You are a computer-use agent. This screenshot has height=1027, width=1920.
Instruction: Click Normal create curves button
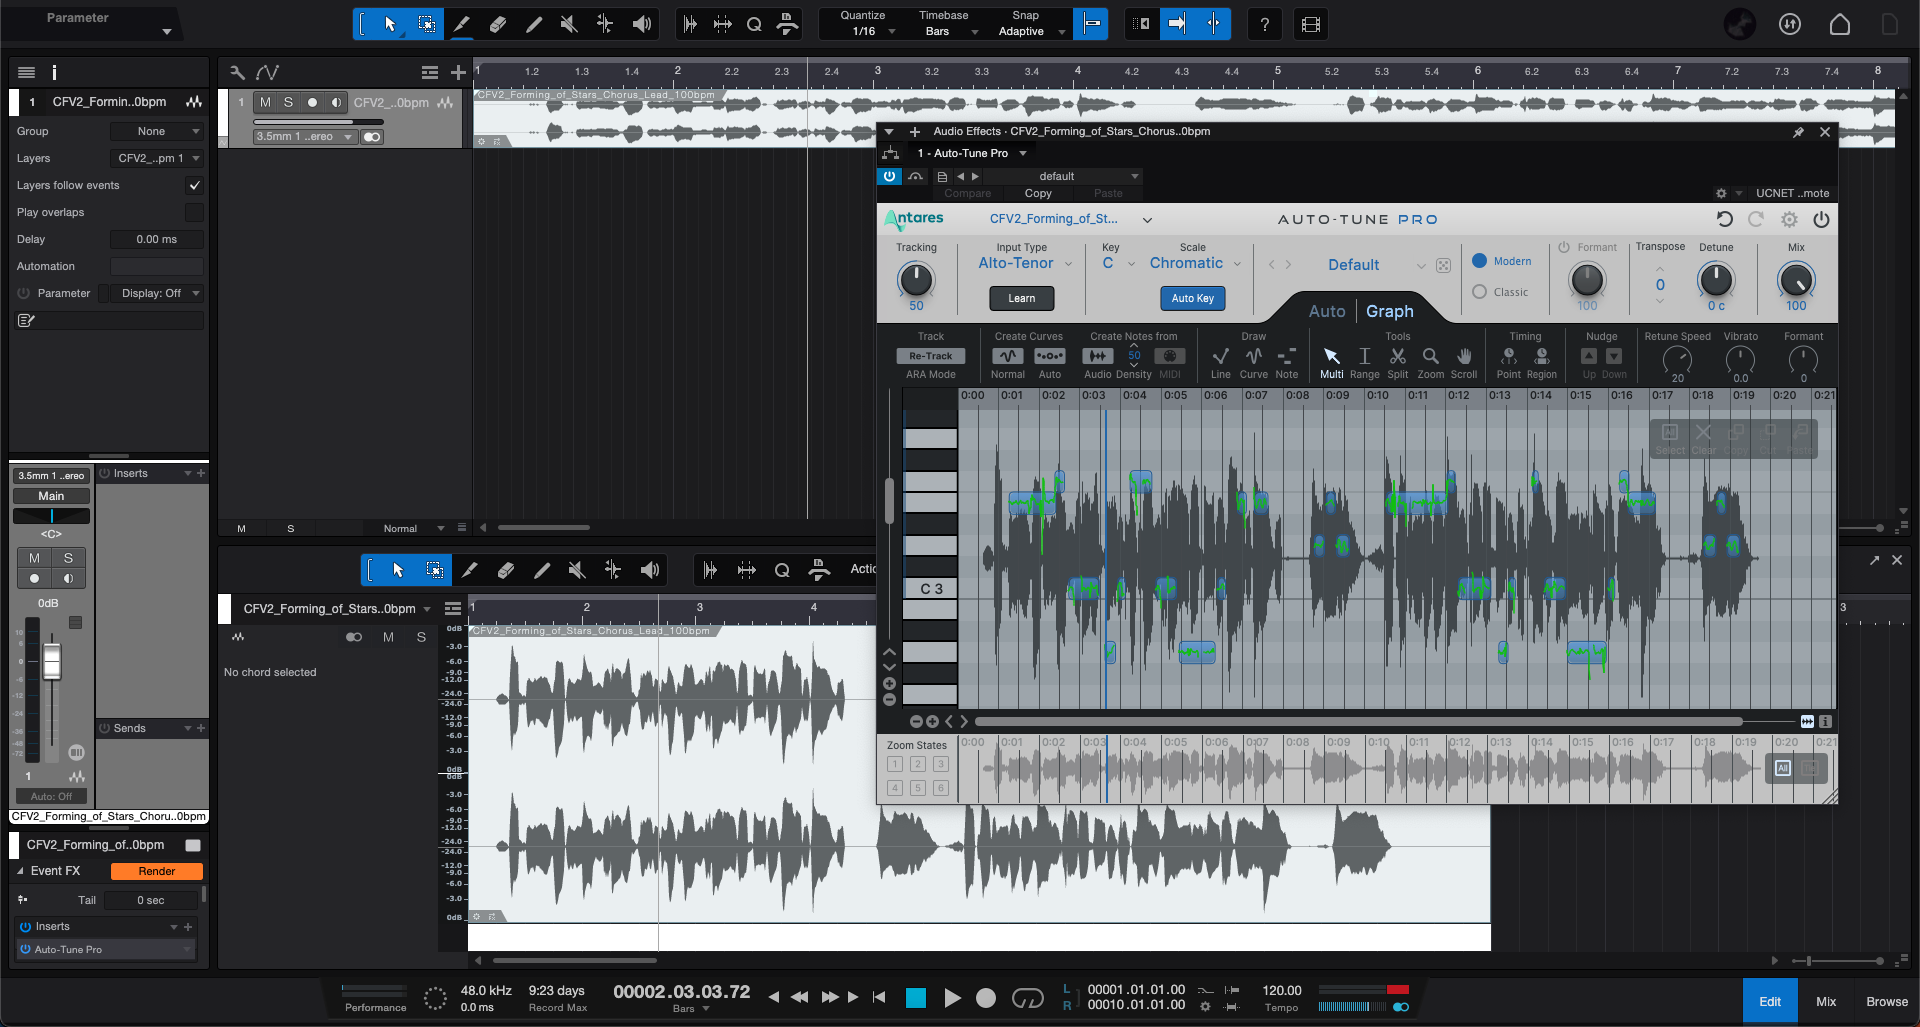coord(1008,356)
